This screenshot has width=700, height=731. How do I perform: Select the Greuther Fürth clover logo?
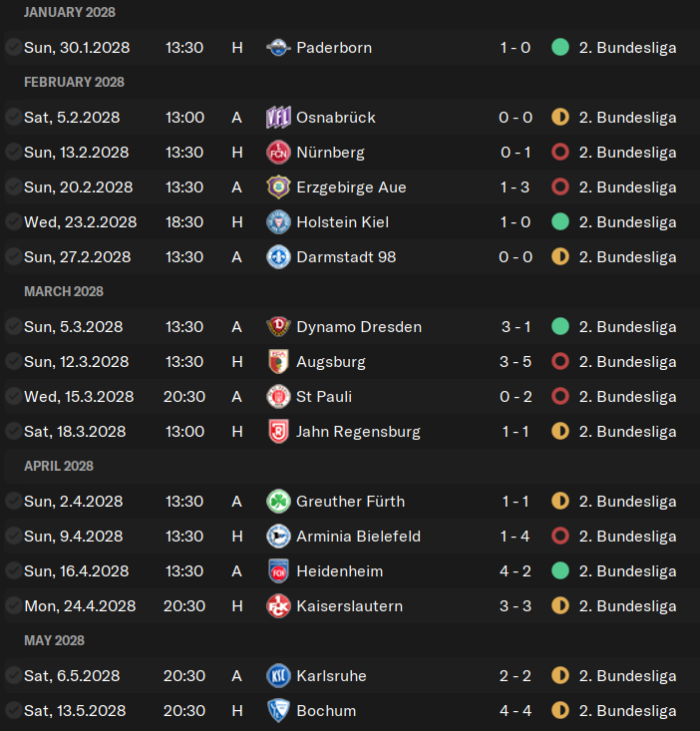pos(278,502)
